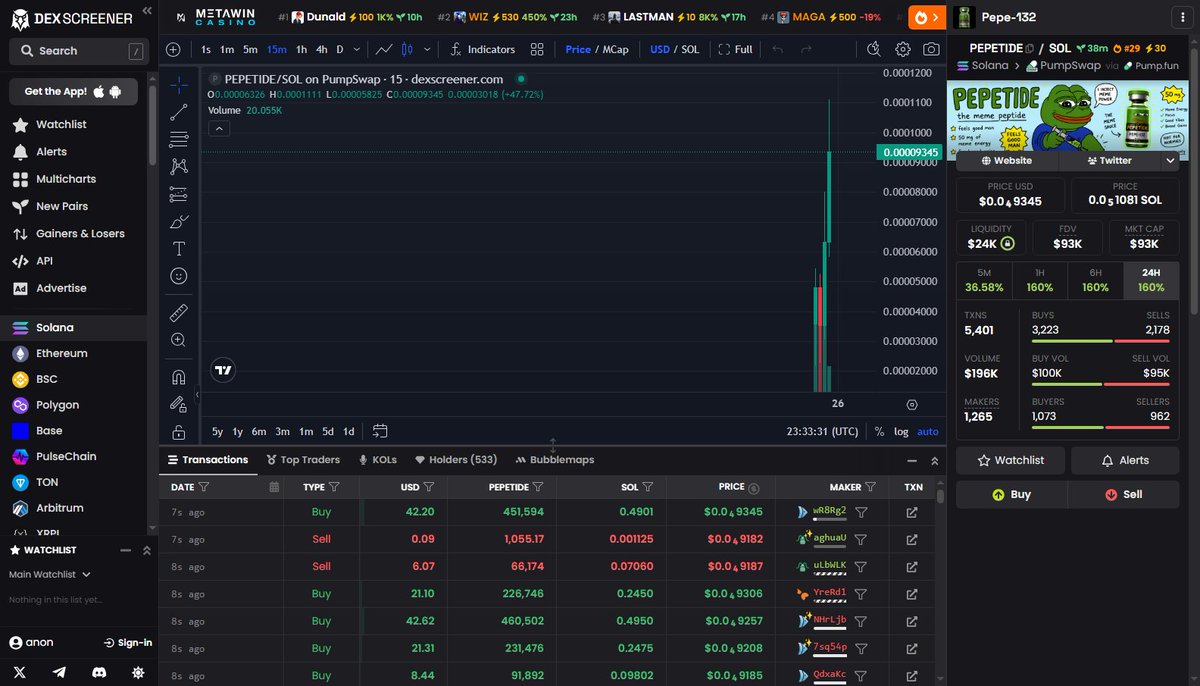1200x686 pixels.
Task: Toggle chart to MCap view
Action: click(615, 49)
